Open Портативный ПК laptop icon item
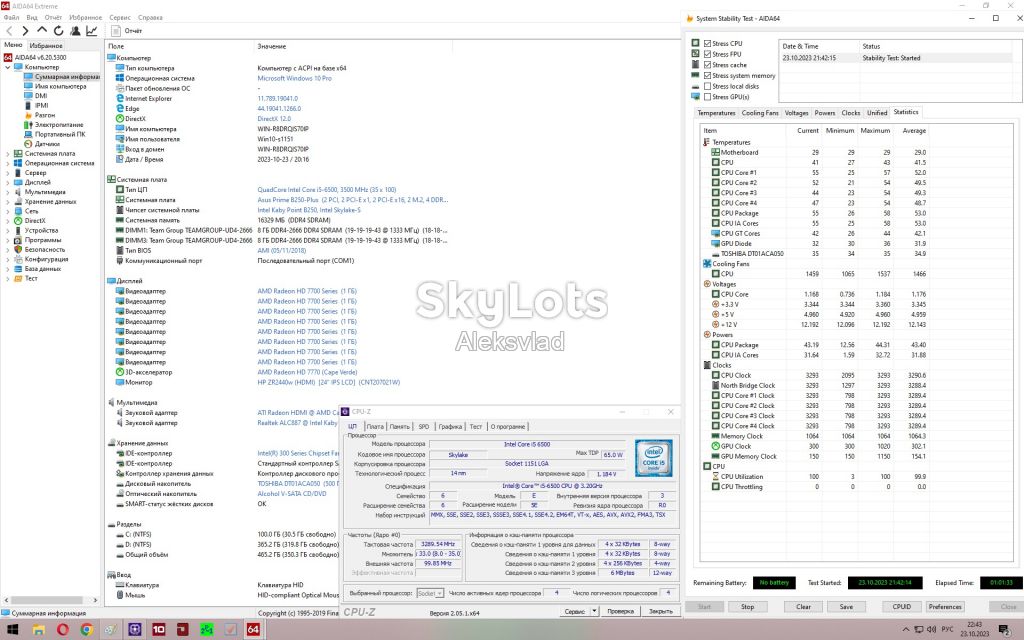The height and width of the screenshot is (640, 1024). (x=28, y=134)
